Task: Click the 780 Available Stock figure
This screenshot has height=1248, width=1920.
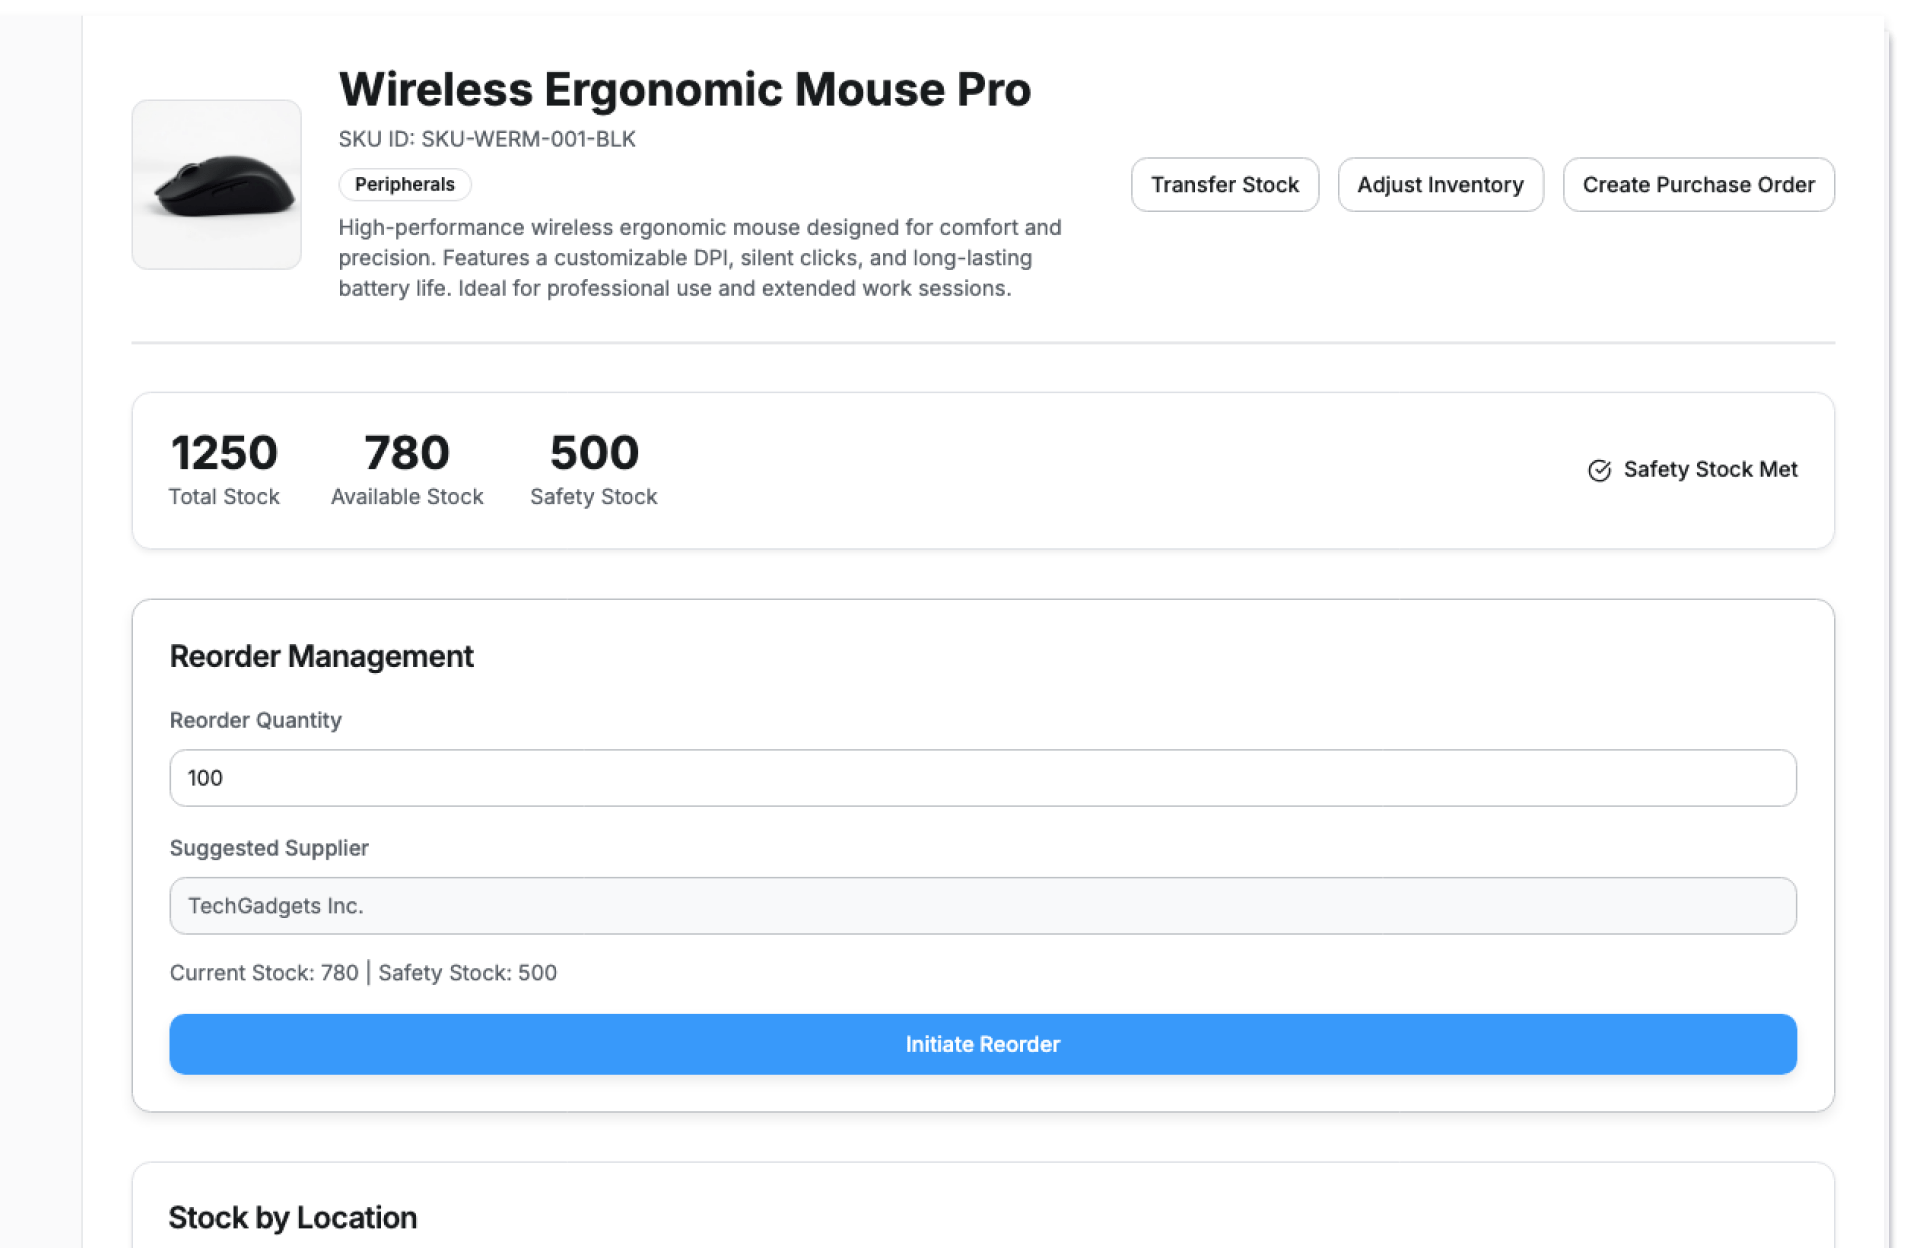Action: [x=406, y=453]
